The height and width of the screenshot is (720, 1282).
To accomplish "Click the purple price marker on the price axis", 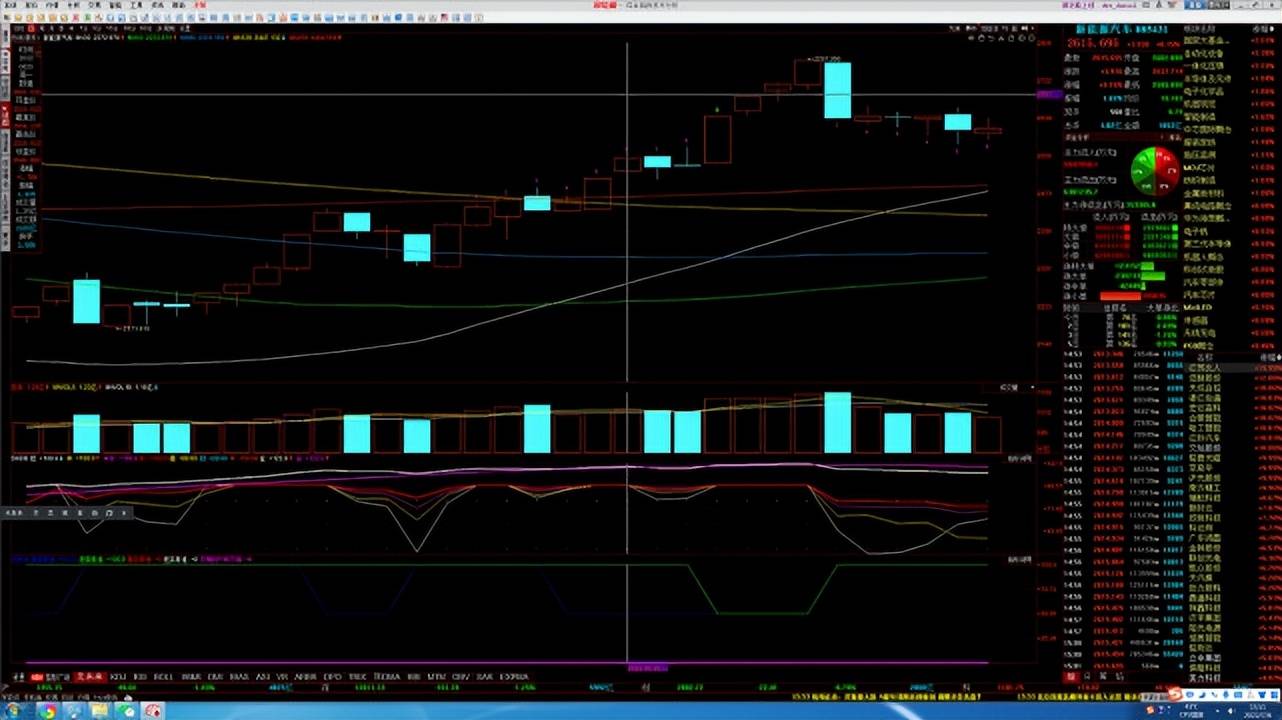I will (1049, 94).
